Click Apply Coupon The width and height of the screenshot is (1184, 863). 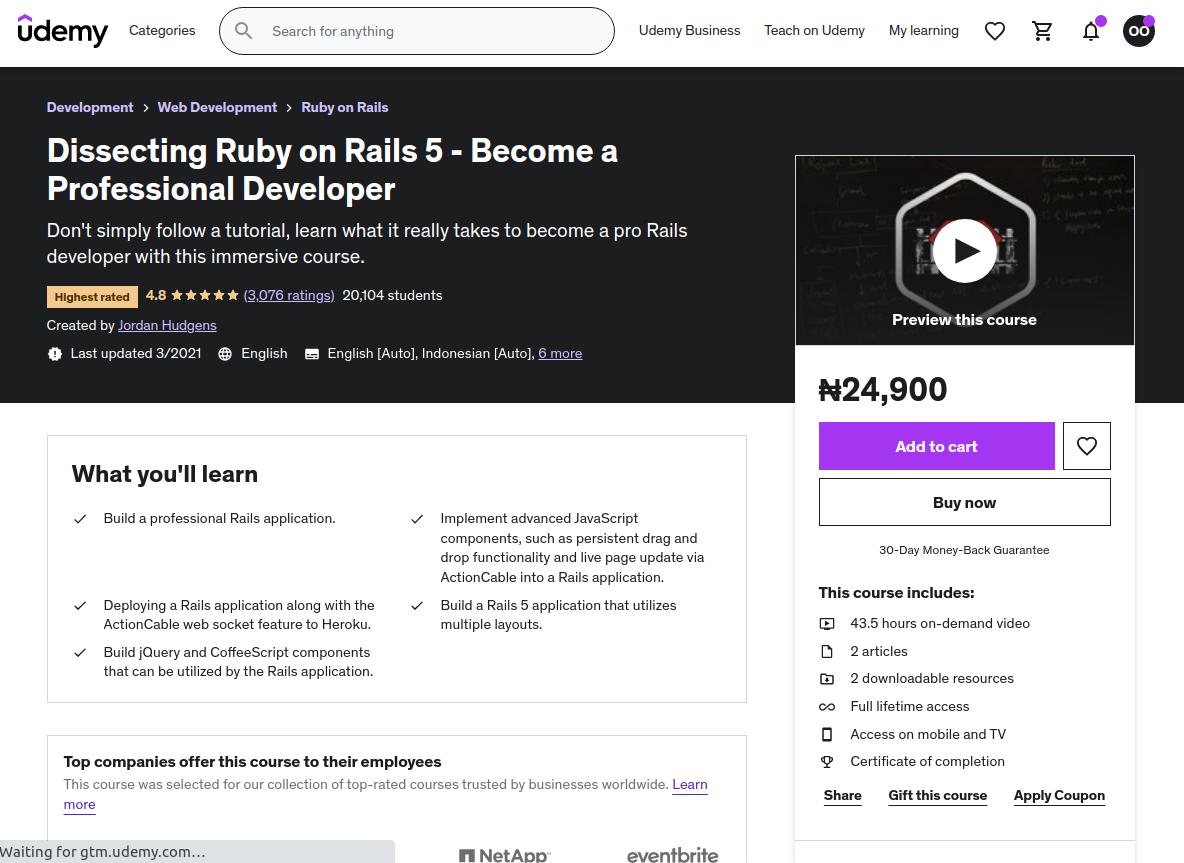coord(1059,795)
